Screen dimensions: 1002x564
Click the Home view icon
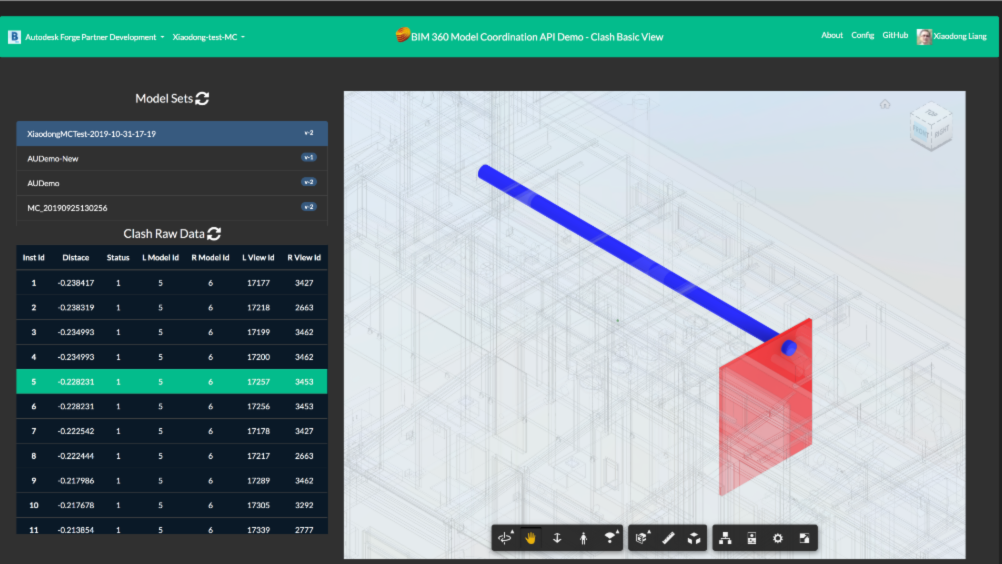point(885,104)
